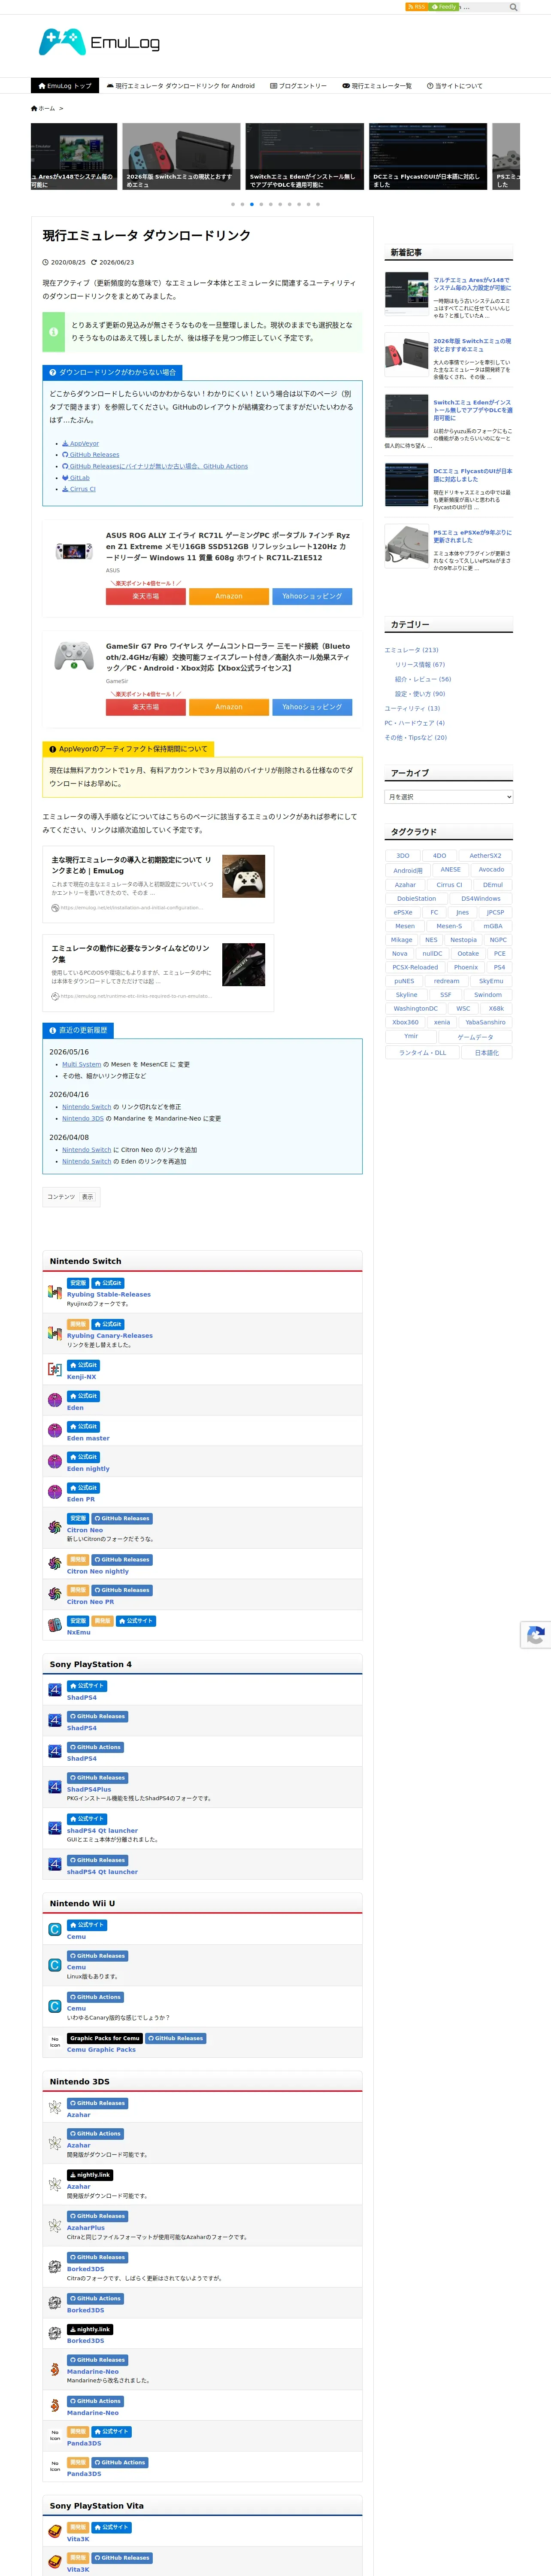Click the Citron Neo nightly emulator icon
Screen dimensions: 551x2576
click(55, 1564)
